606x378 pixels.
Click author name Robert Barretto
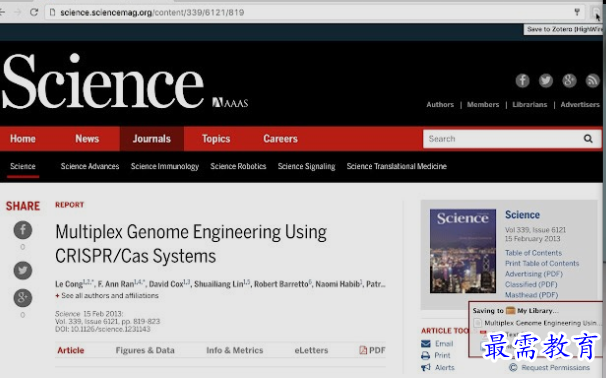(281, 284)
